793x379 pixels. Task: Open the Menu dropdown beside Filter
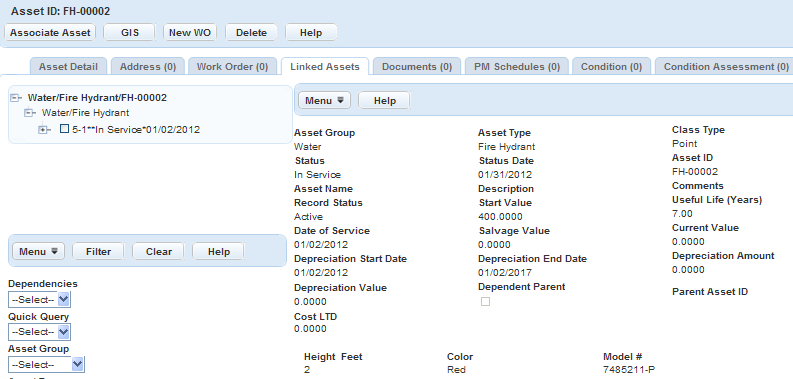[x=38, y=251]
